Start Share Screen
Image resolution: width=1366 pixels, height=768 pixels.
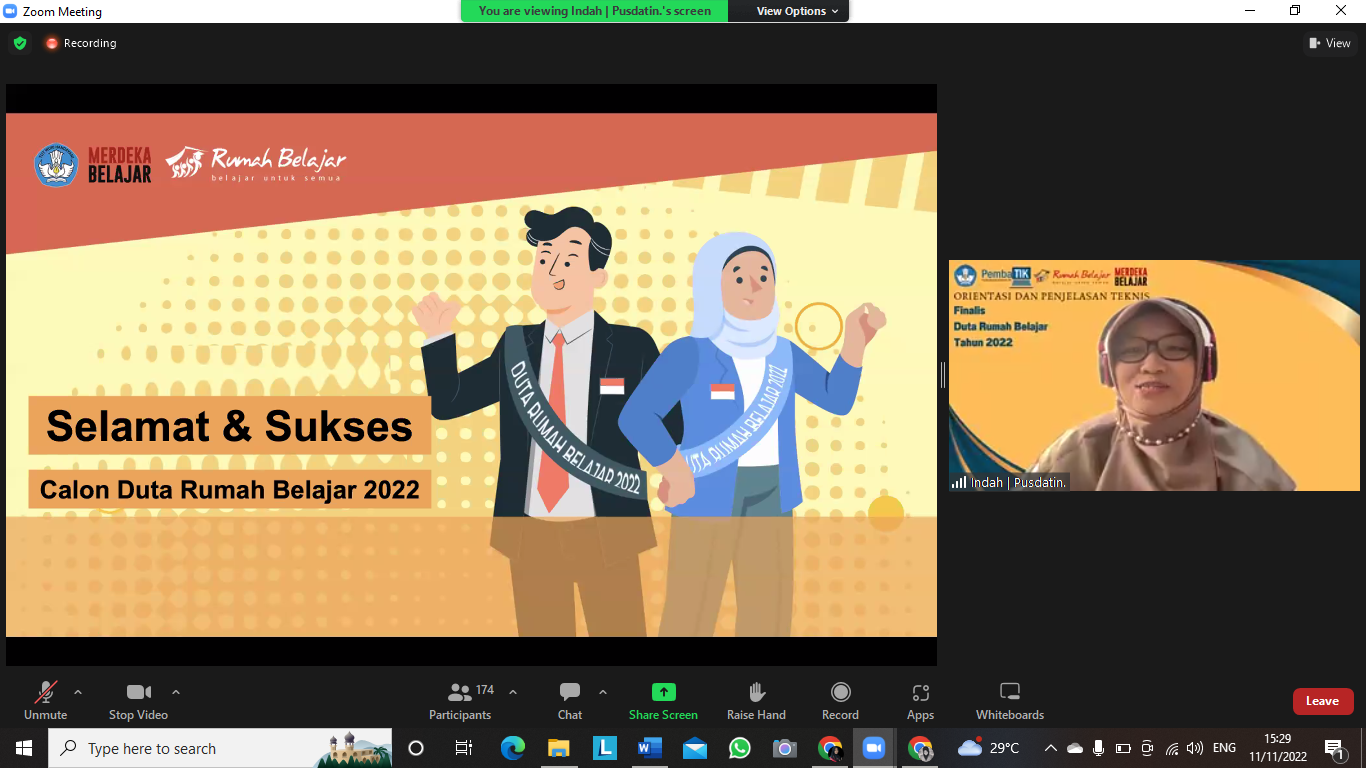coord(663,701)
